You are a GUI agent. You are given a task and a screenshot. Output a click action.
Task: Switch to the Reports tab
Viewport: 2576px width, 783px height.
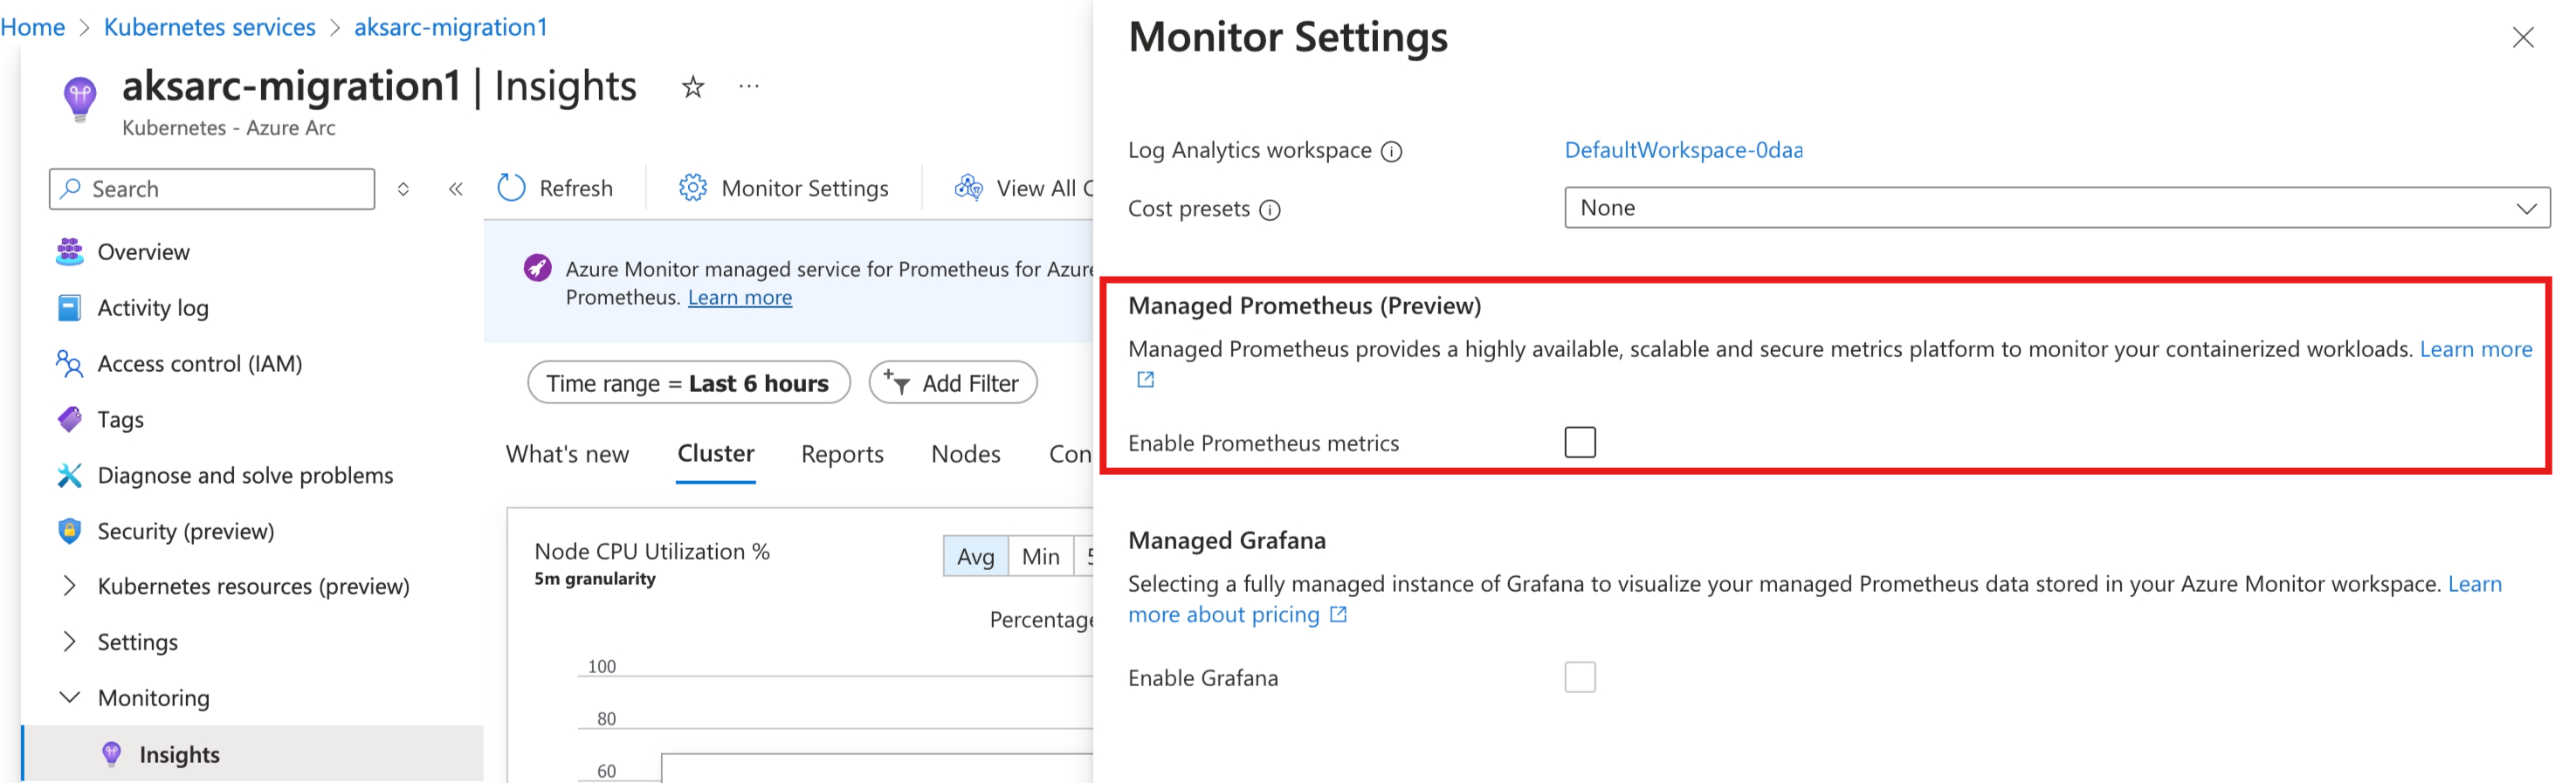tap(842, 454)
